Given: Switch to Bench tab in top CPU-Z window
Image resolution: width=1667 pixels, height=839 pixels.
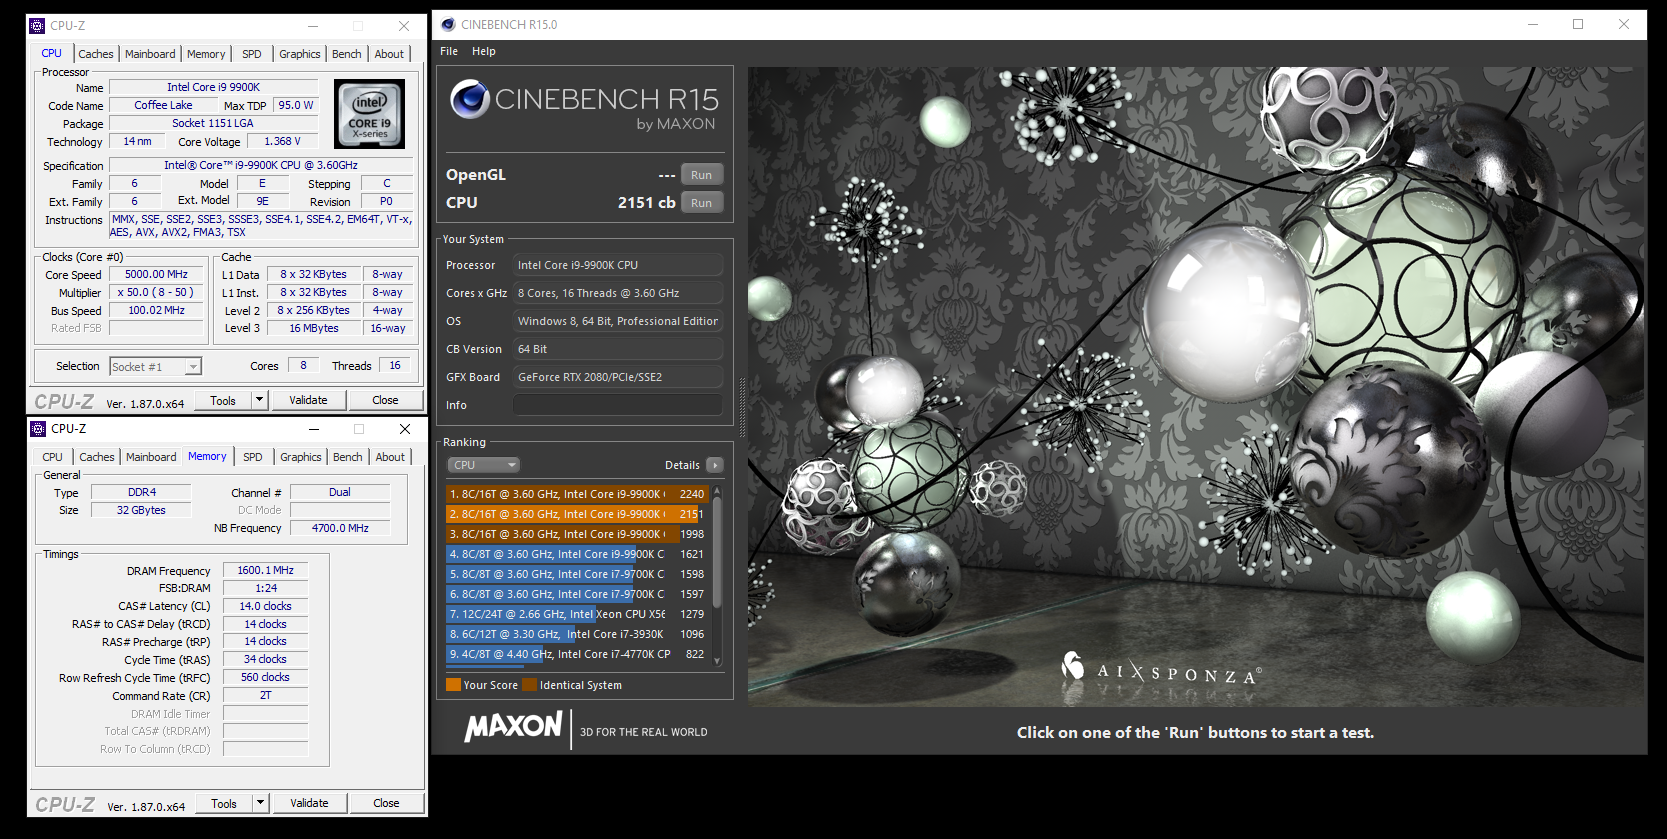Looking at the screenshot, I should (x=347, y=54).
